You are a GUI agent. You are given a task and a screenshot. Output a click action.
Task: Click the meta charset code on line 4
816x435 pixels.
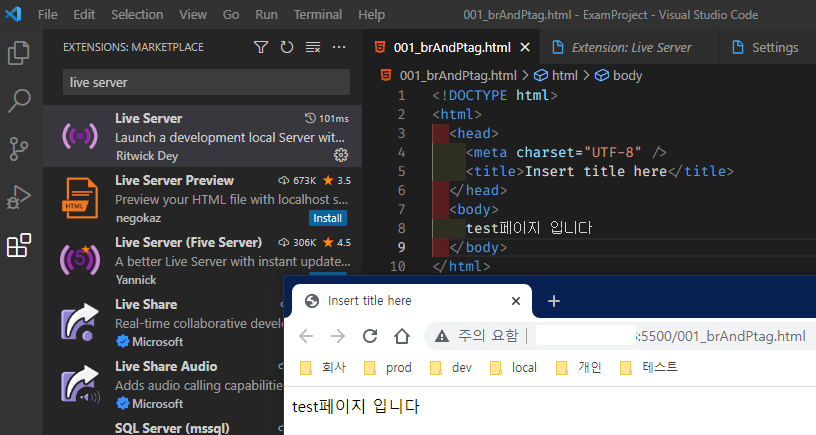point(566,152)
